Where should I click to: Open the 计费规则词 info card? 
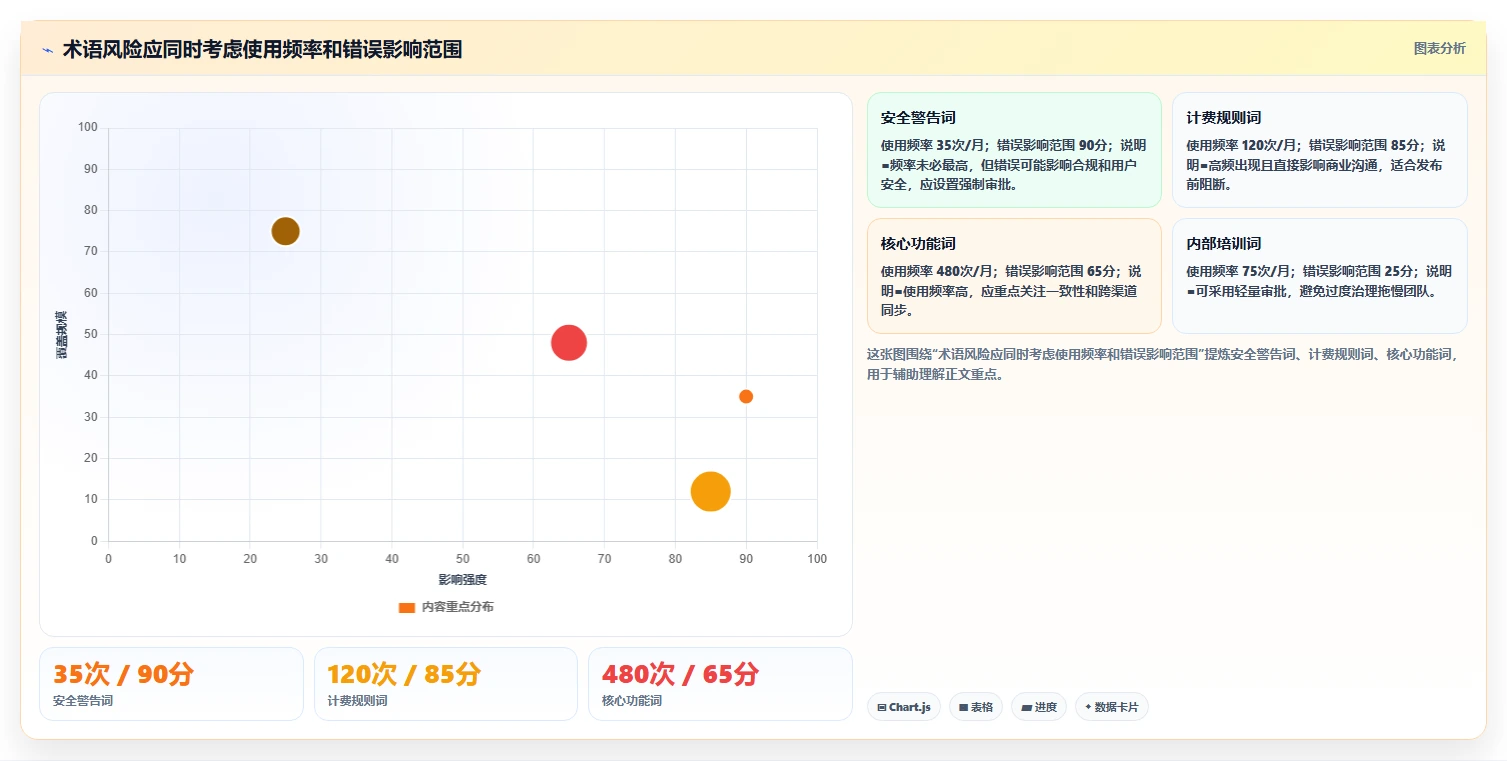[x=1320, y=150]
